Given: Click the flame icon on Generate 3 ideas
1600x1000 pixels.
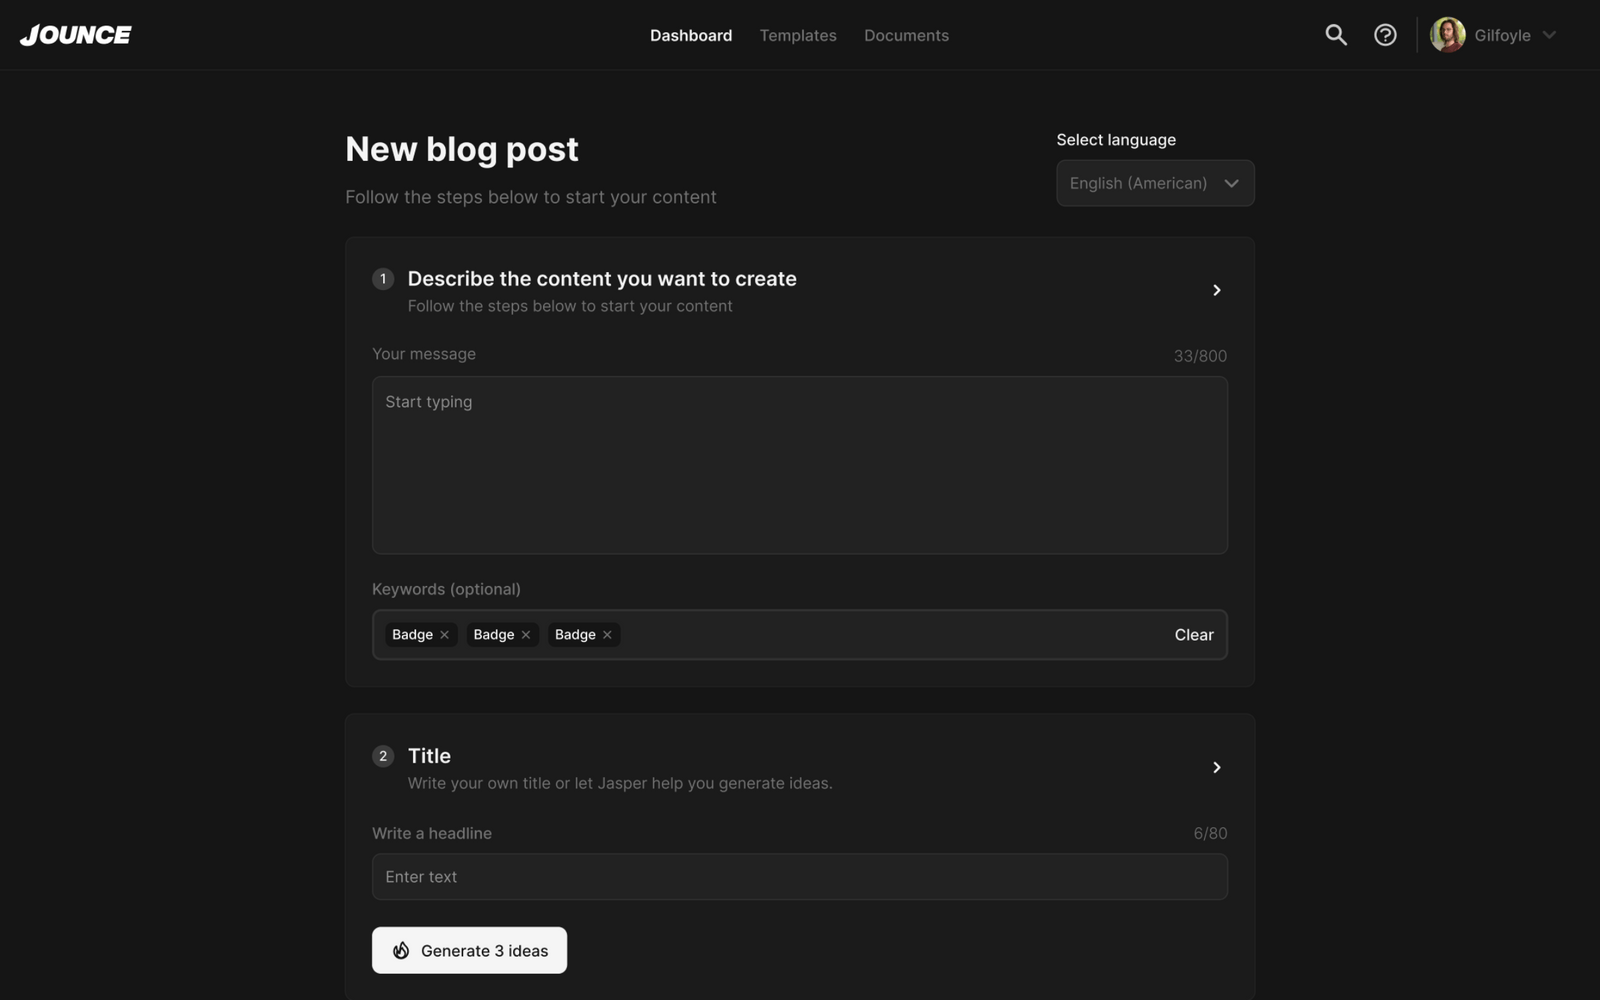Looking at the screenshot, I should 402,950.
